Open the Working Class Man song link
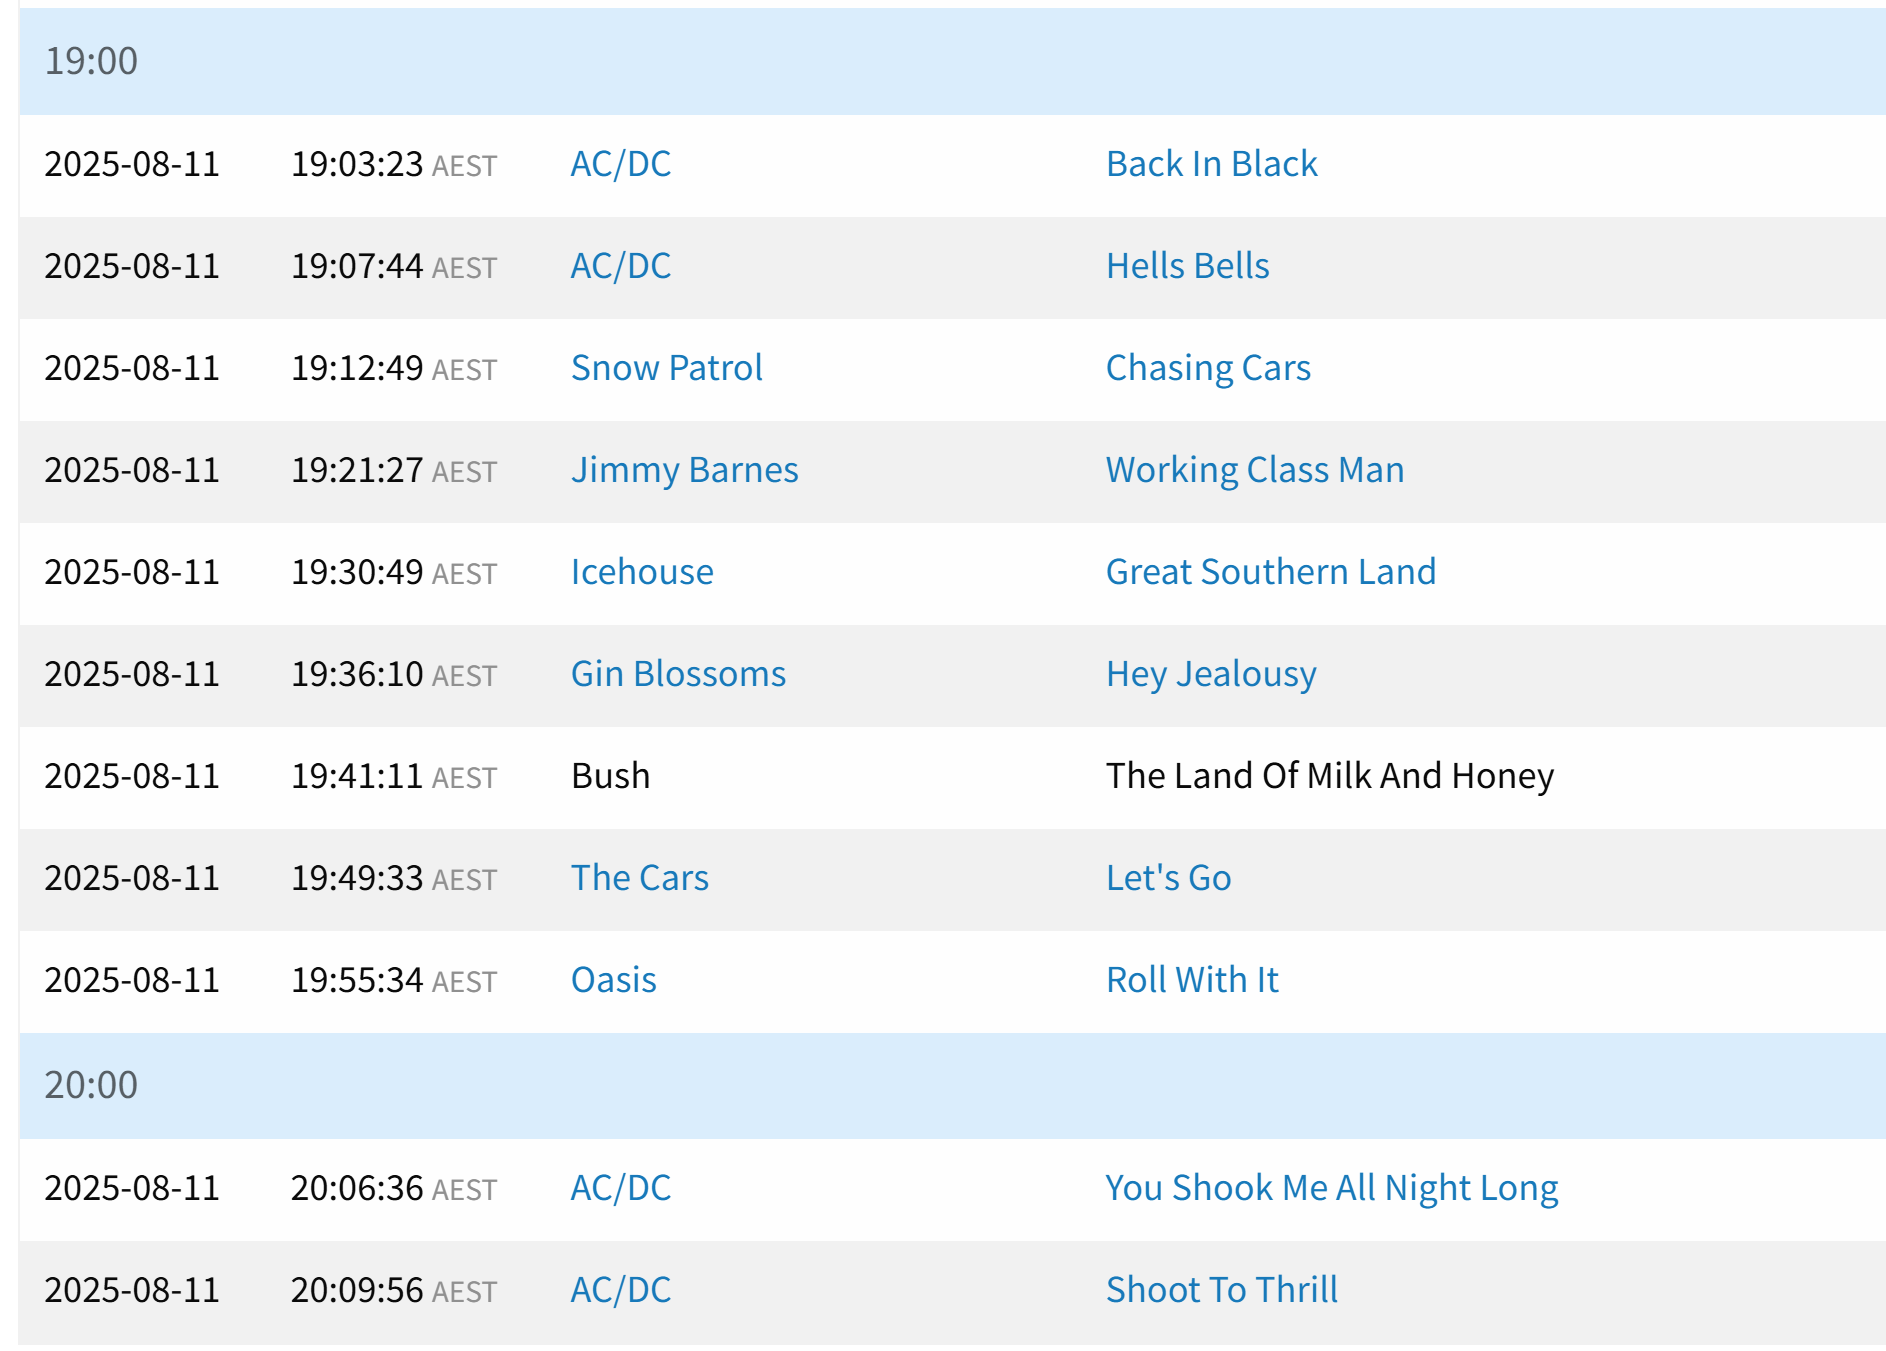The height and width of the screenshot is (1351, 1886). click(1254, 470)
